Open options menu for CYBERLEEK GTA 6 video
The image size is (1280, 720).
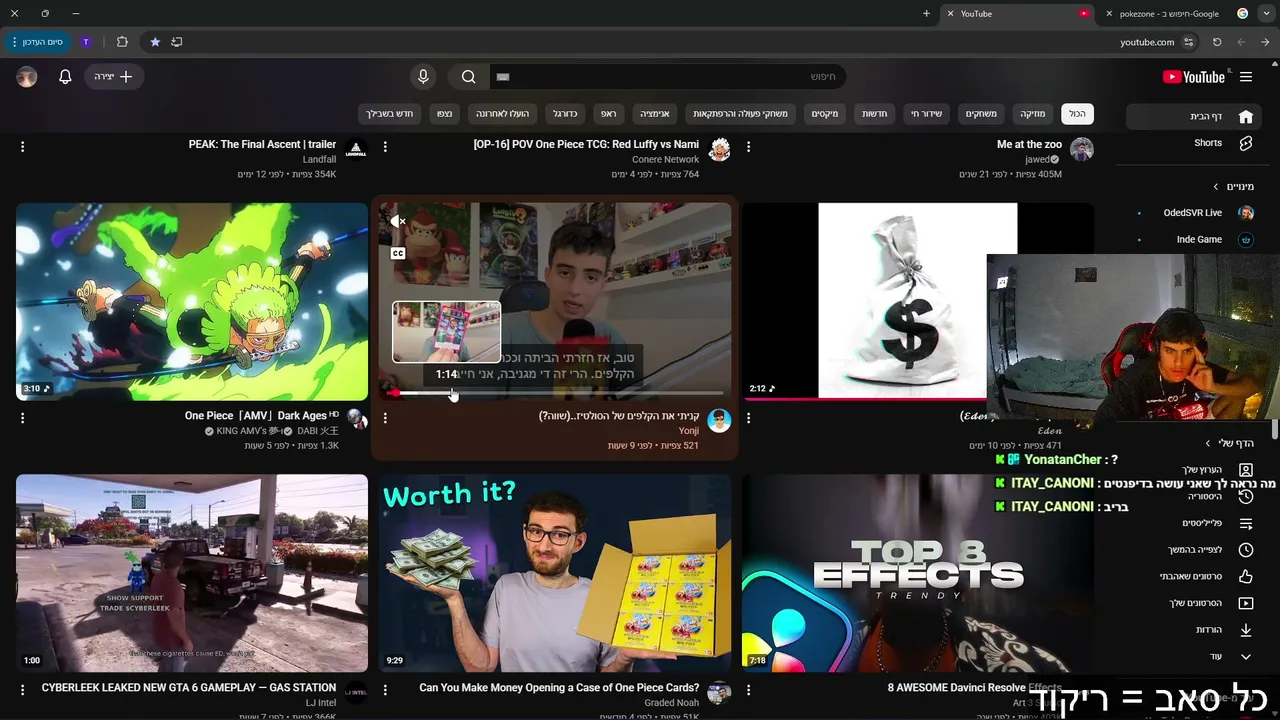point(22,690)
